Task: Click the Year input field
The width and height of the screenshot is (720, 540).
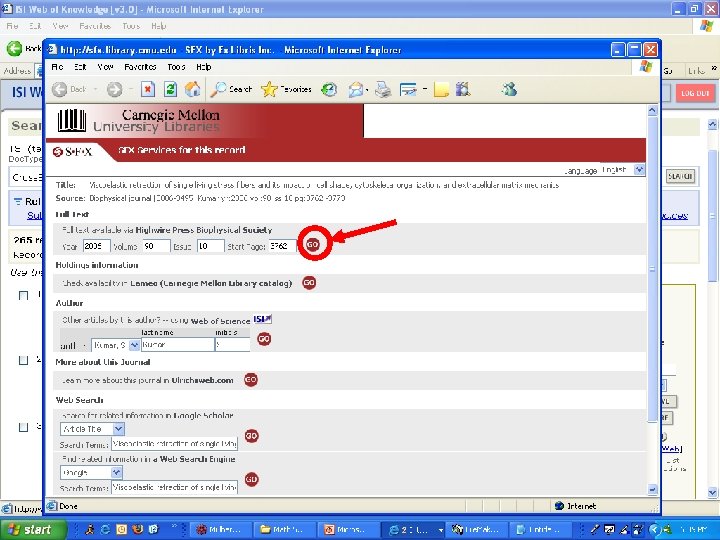Action: tap(96, 246)
